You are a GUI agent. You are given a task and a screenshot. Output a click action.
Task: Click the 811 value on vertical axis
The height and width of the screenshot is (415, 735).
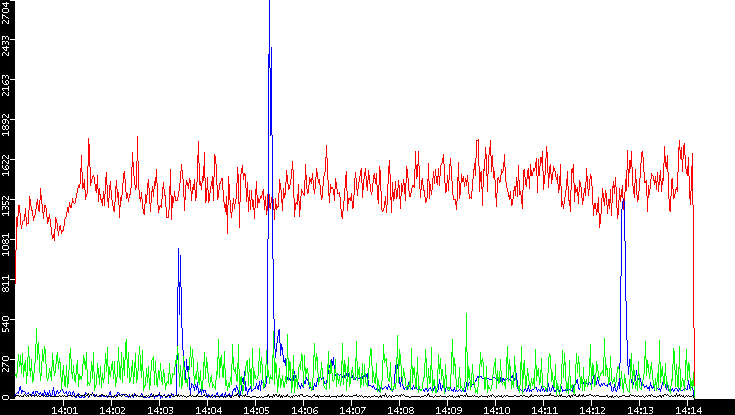point(5,283)
